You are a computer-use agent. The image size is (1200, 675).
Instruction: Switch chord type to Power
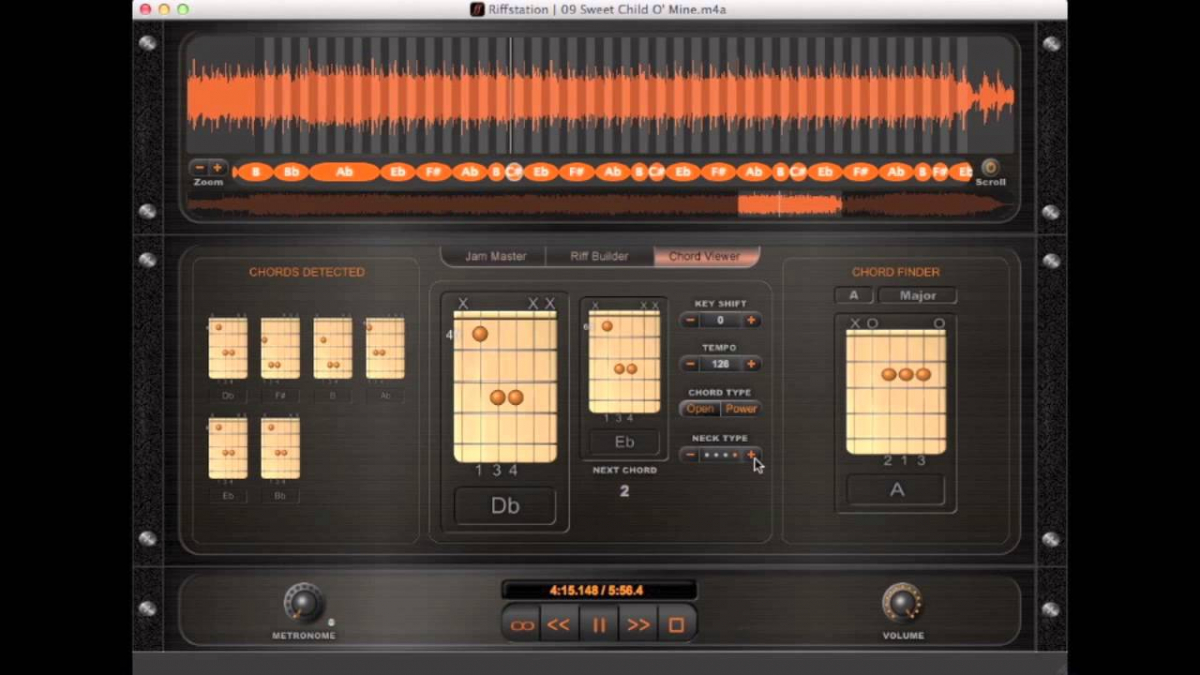pyautogui.click(x=741, y=409)
